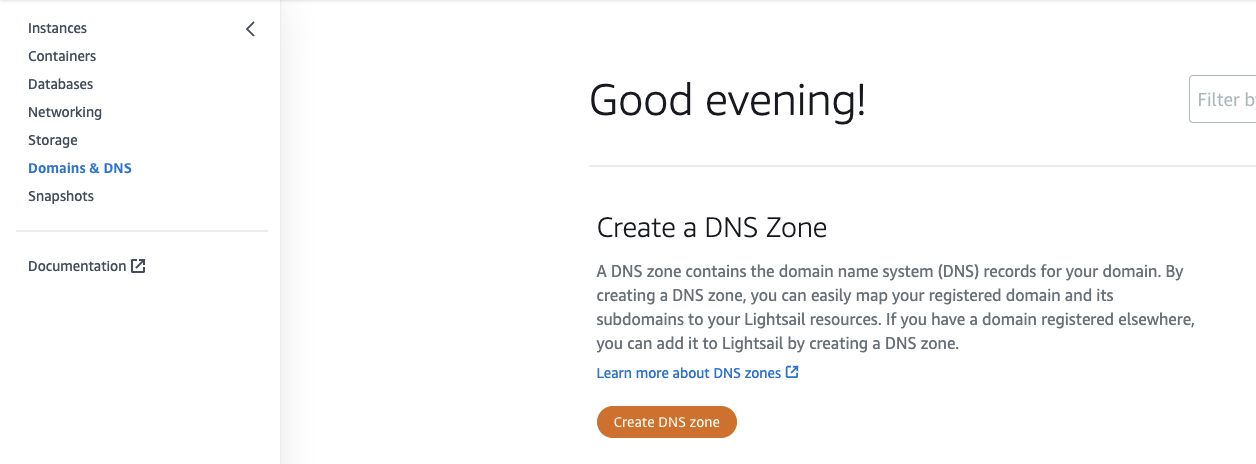The width and height of the screenshot is (1256, 464).
Task: Navigate to Storage
Action: [53, 140]
